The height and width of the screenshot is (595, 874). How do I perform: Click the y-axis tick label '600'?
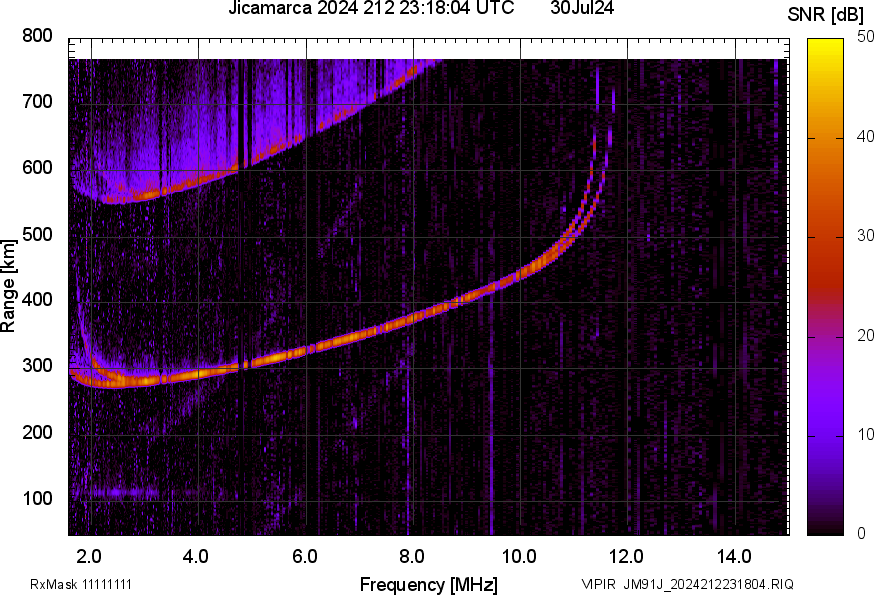[37, 167]
